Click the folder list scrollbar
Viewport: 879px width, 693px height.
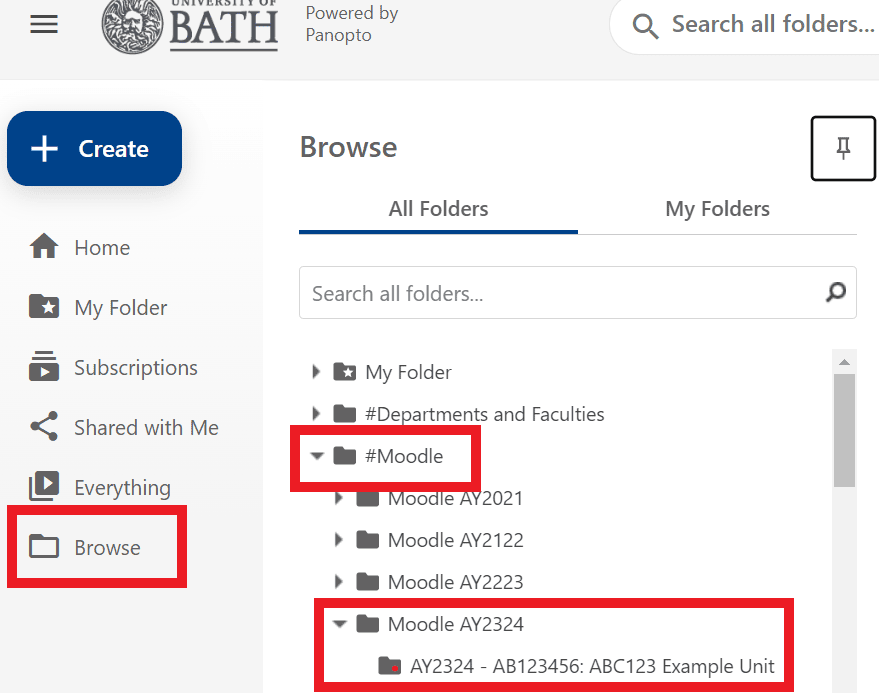[844, 430]
